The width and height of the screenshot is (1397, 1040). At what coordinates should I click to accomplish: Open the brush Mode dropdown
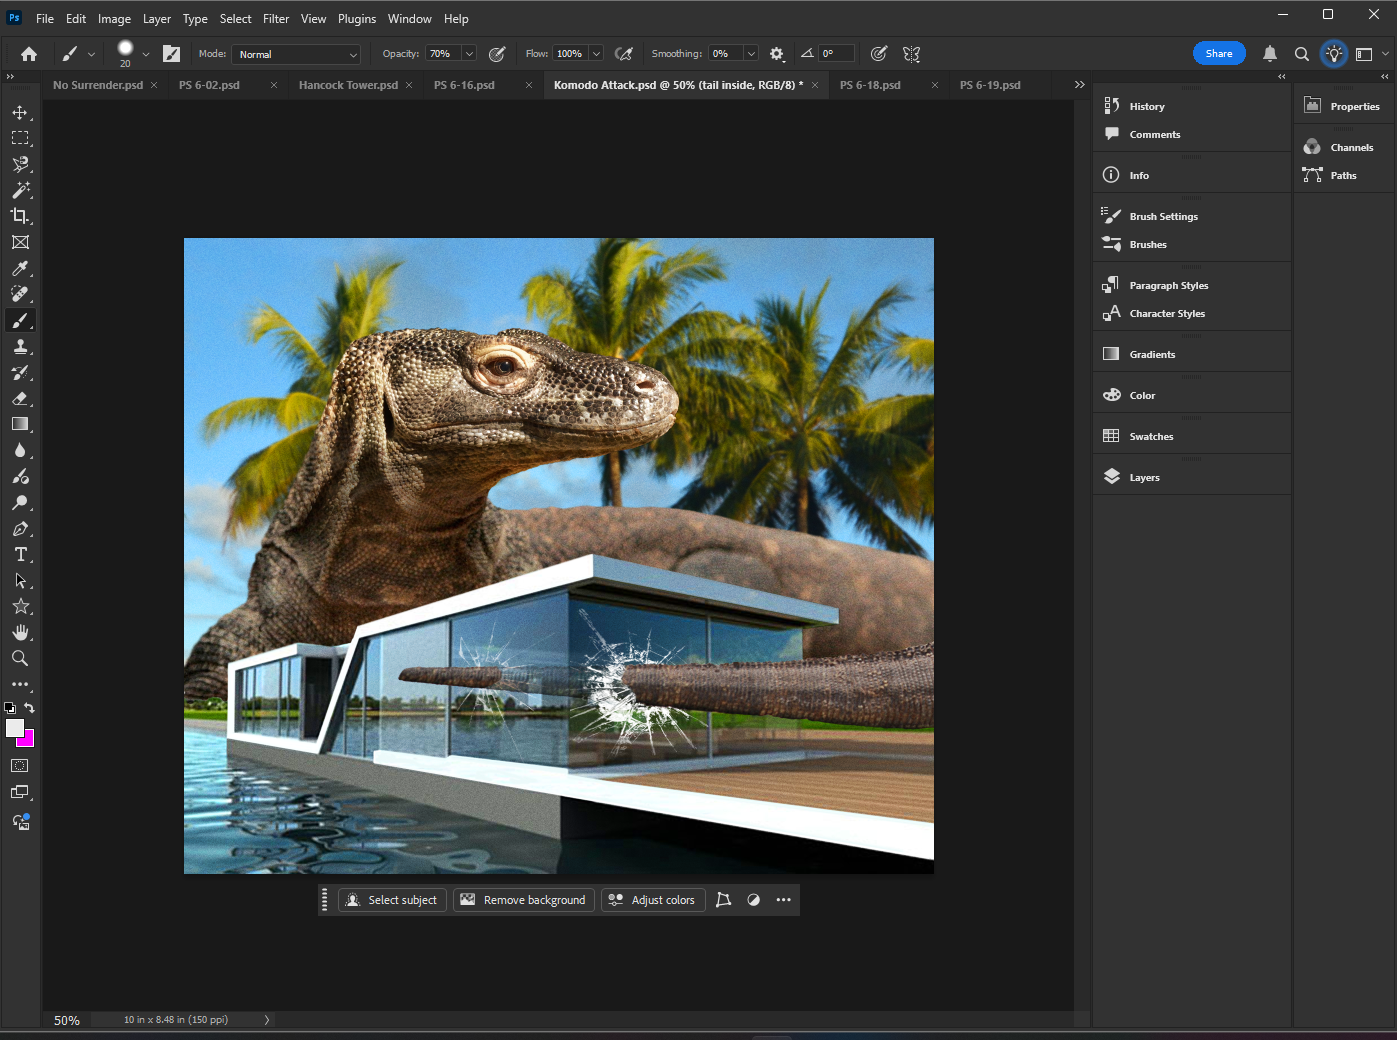point(295,53)
